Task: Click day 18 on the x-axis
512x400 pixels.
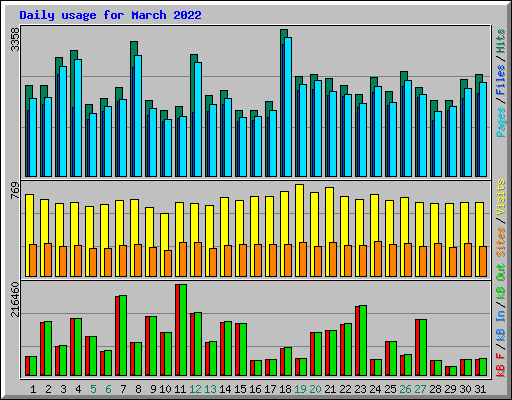Action: pos(285,389)
